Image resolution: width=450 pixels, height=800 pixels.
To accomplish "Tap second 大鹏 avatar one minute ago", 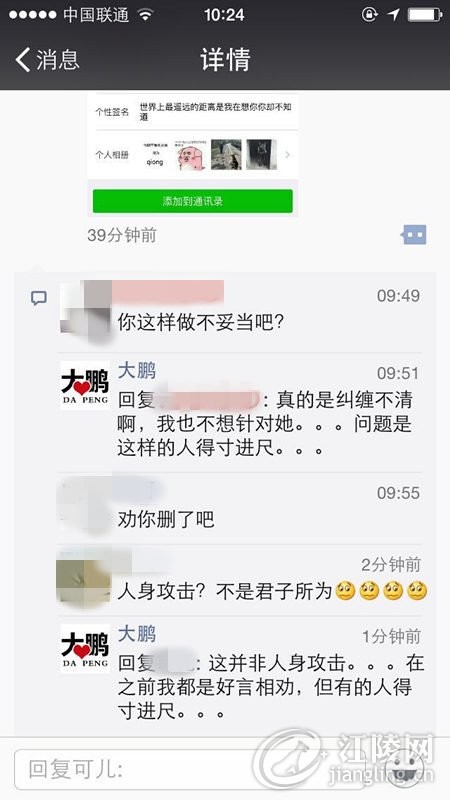I will click(x=85, y=648).
